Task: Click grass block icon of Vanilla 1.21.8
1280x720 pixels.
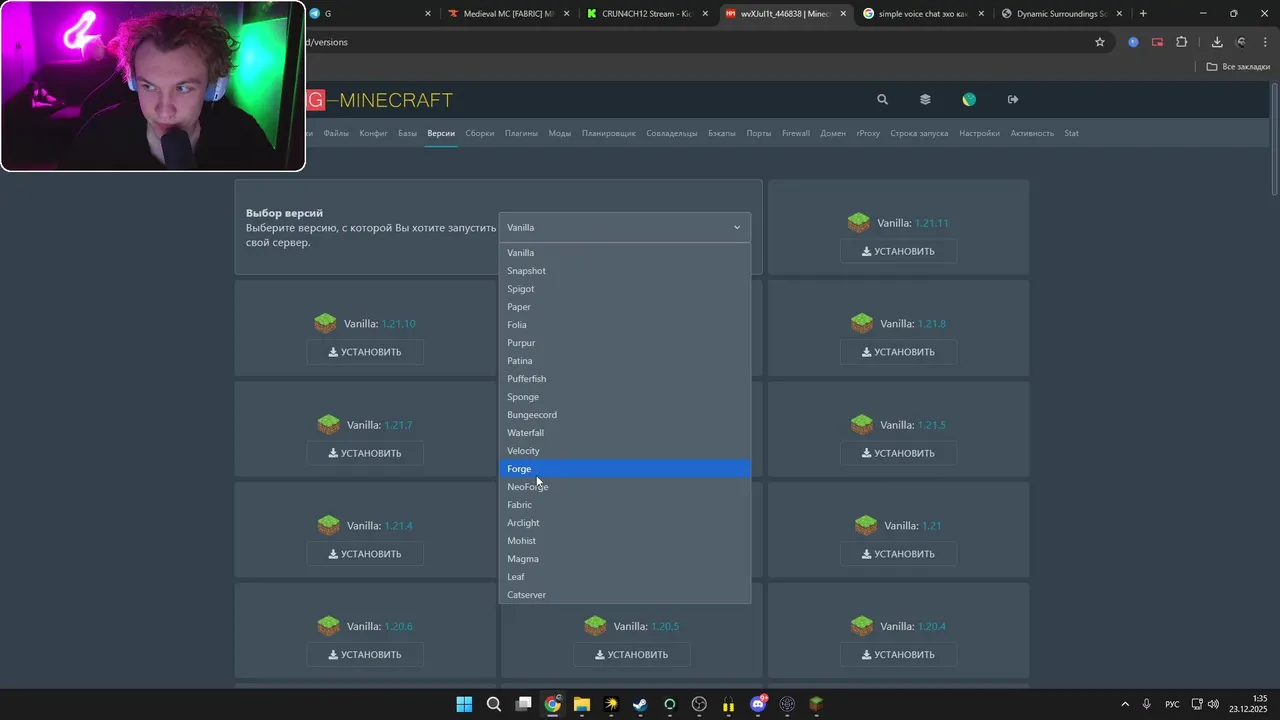Action: click(862, 323)
